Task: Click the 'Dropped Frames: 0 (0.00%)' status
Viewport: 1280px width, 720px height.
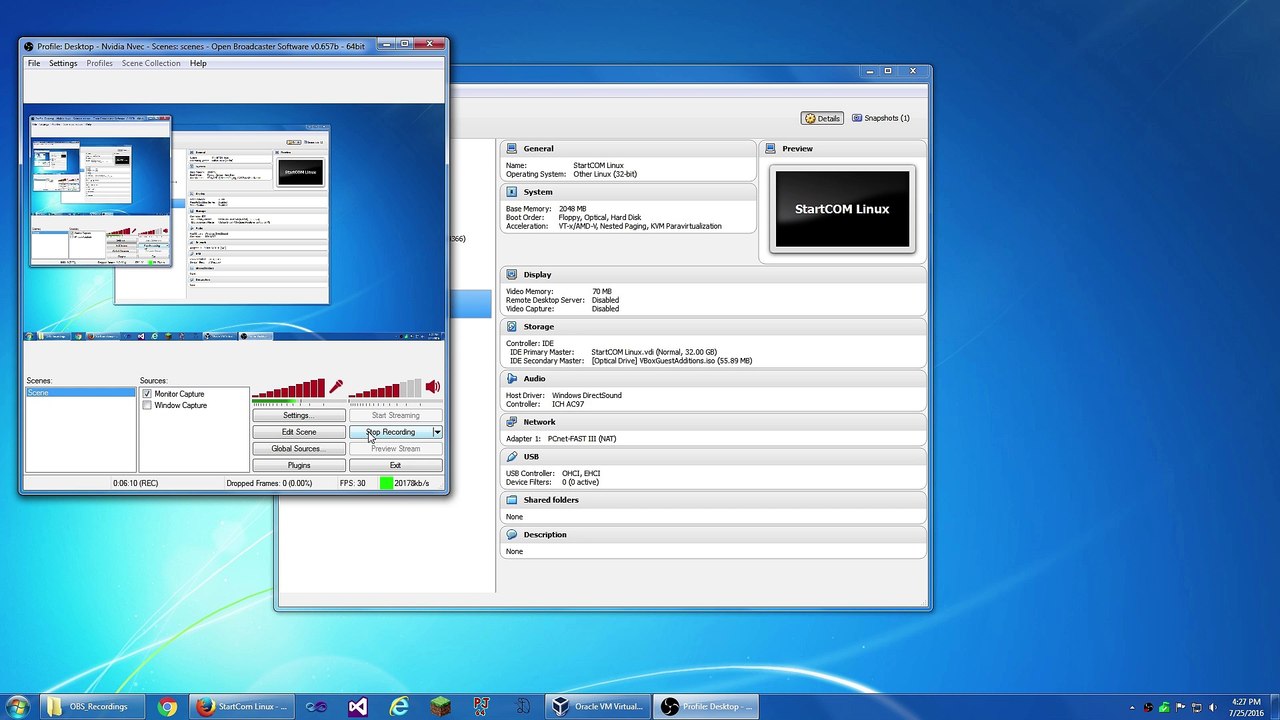Action: [269, 483]
